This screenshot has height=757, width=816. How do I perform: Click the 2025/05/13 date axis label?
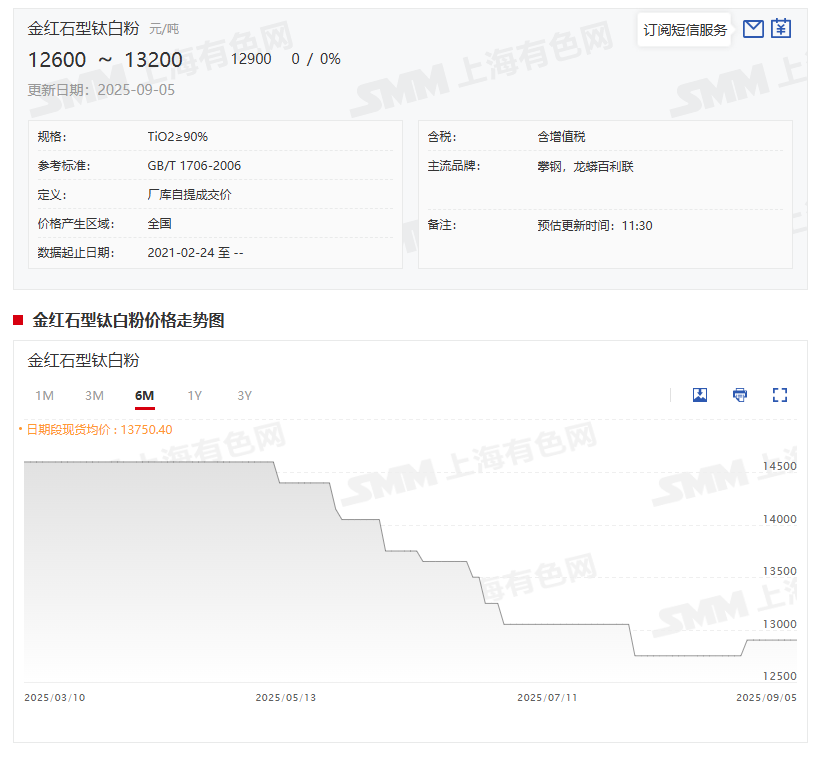(286, 698)
